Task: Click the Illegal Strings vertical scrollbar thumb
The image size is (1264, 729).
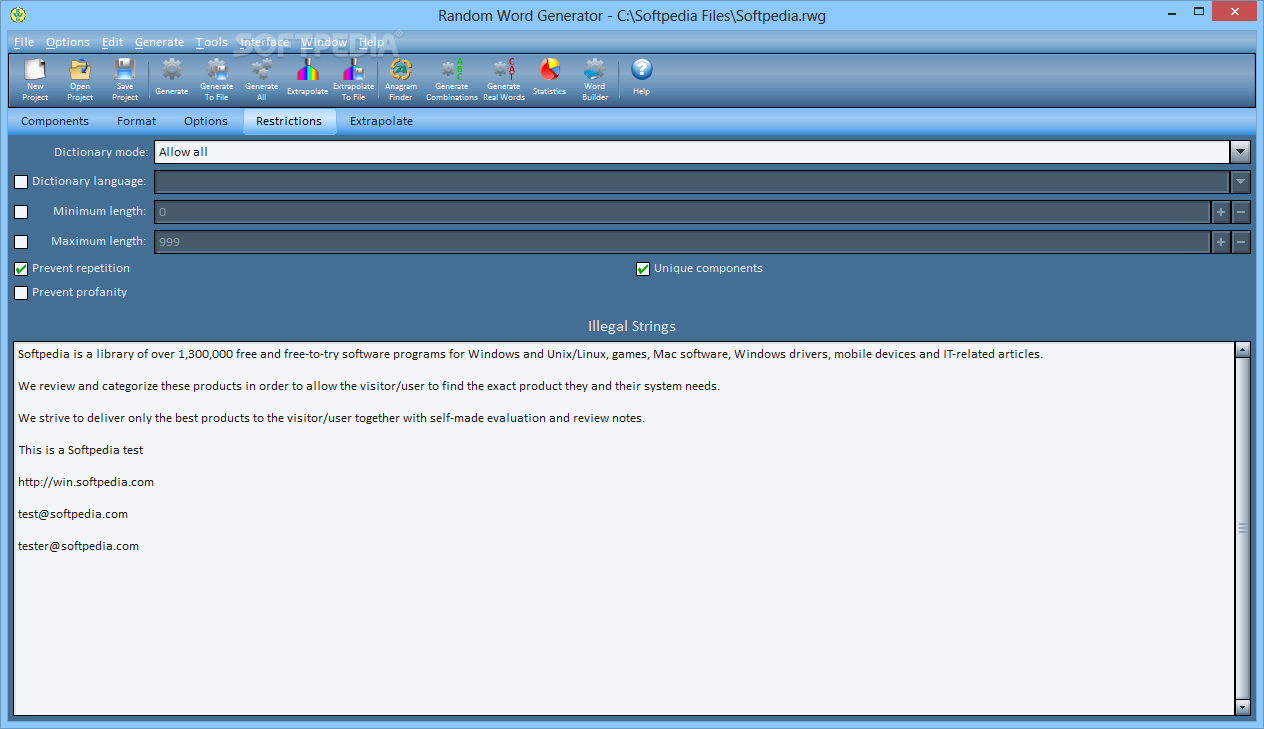Action: 1243,528
